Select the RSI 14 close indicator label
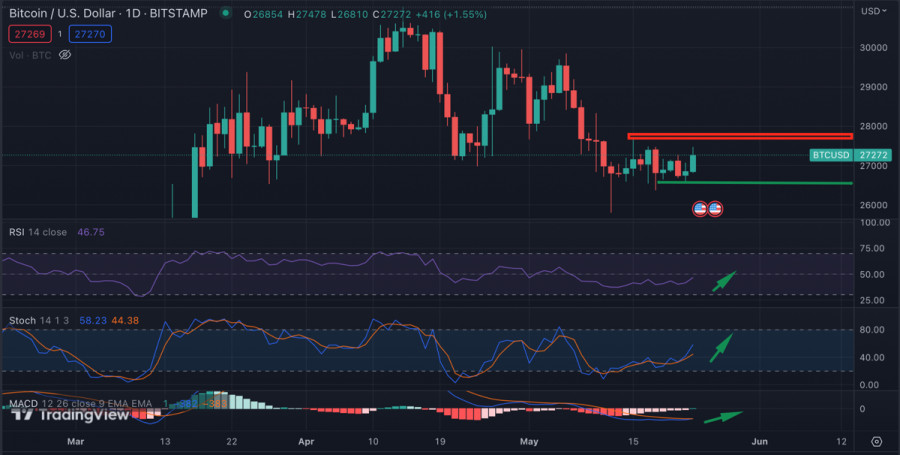Screen dimensions: 900x455 coord(39,232)
